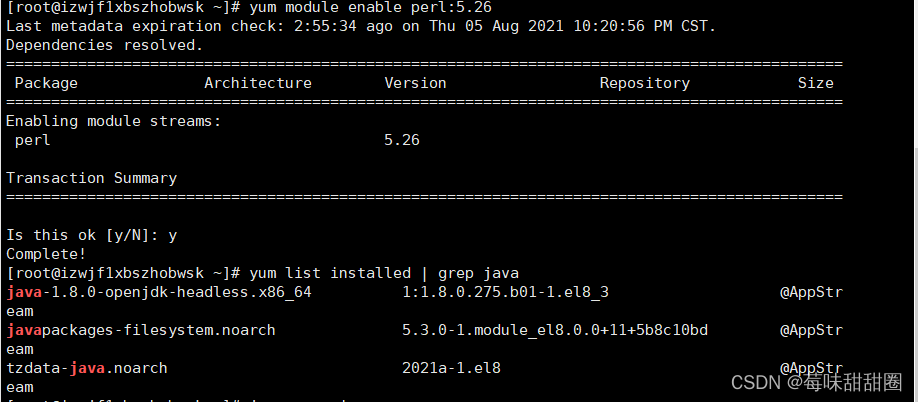
Task: Click the 'yum list installed | grep java' command
Action: [384, 273]
